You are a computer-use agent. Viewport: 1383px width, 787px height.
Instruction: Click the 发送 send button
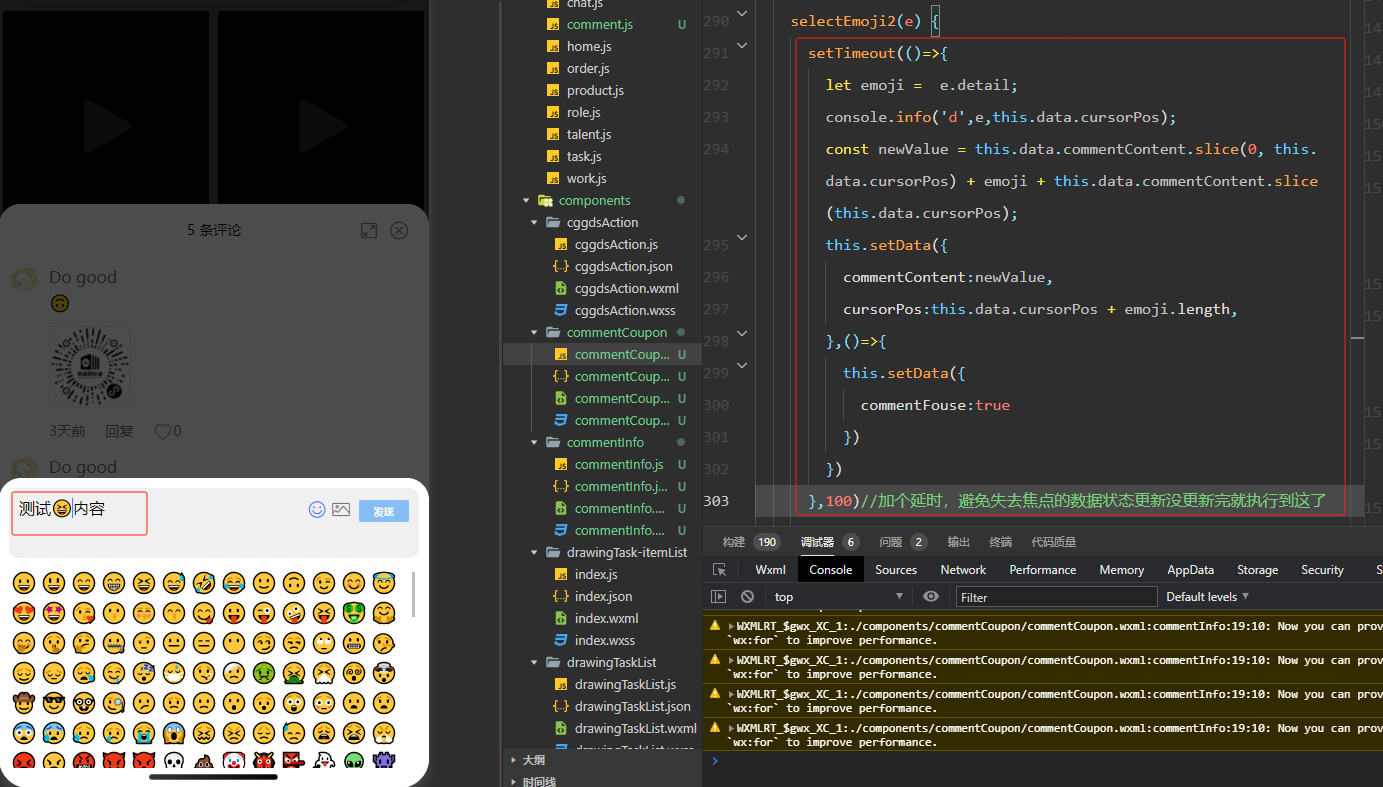(x=384, y=511)
